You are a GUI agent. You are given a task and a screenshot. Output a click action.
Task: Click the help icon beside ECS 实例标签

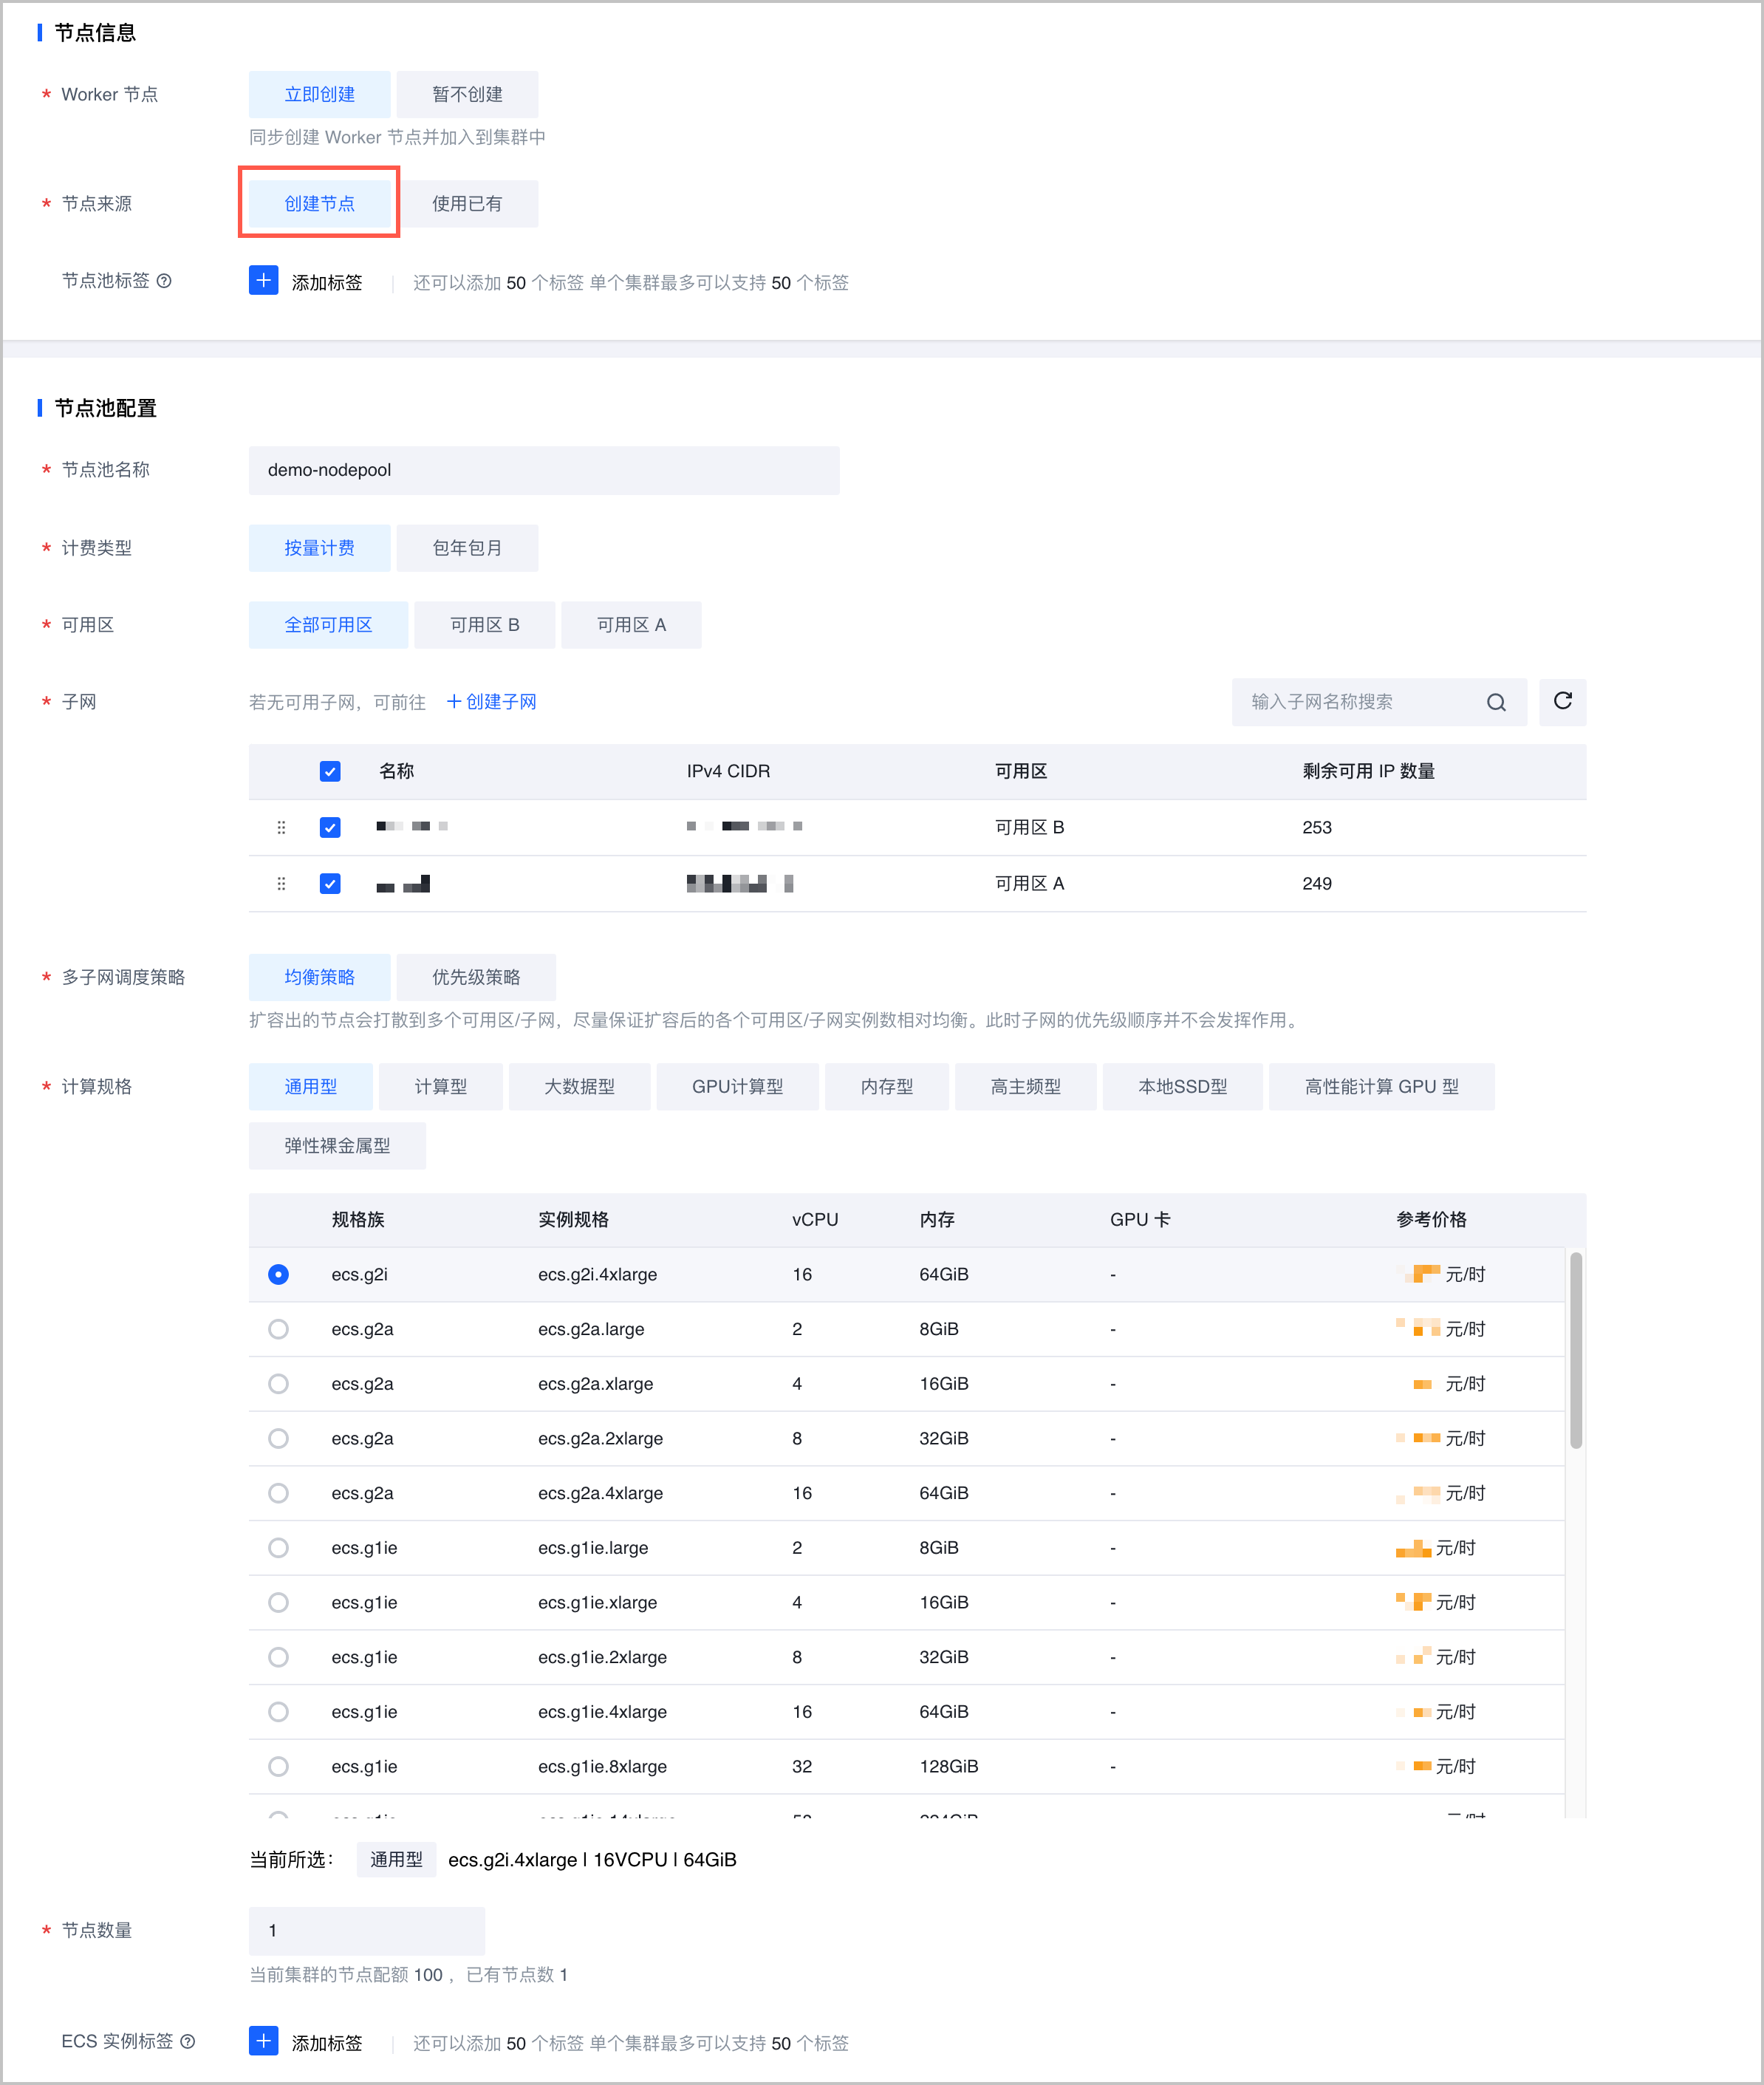coord(187,2041)
